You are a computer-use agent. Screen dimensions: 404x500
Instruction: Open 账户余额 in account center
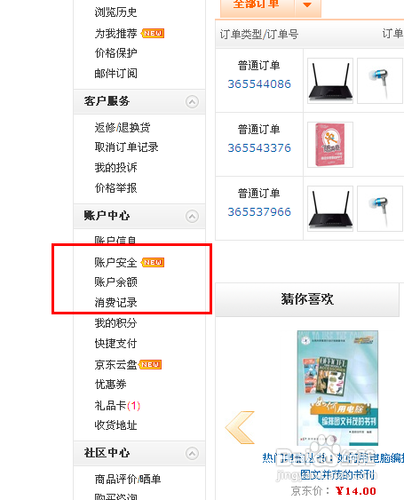click(116, 282)
